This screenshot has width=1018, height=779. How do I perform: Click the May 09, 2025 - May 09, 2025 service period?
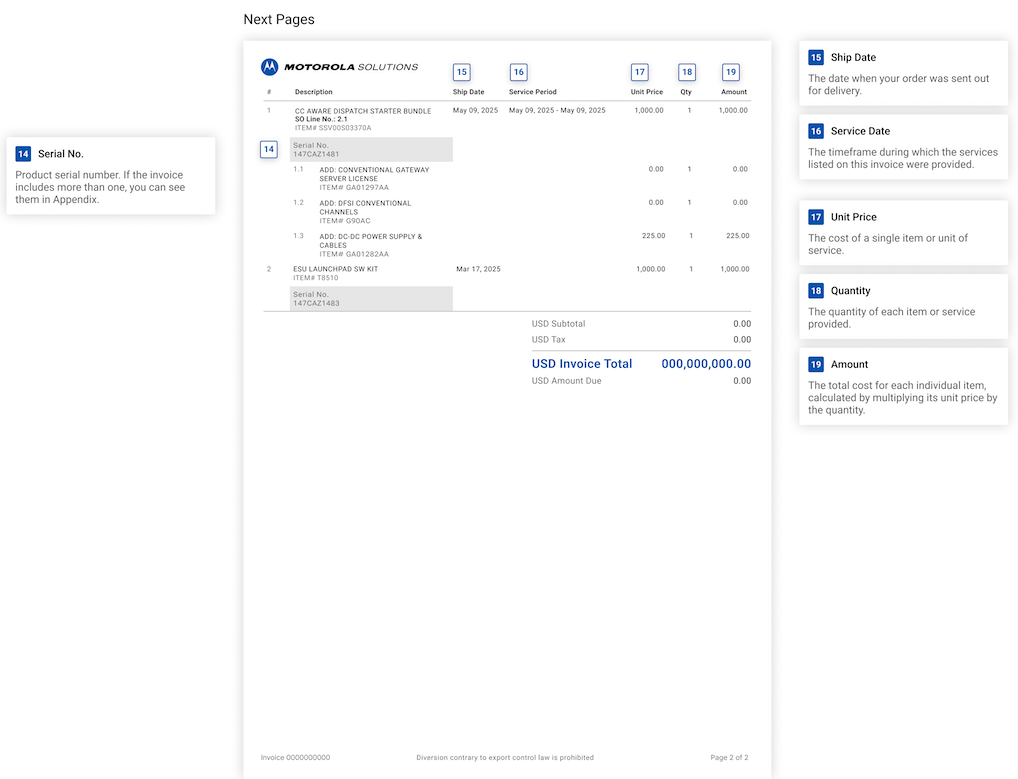557,110
